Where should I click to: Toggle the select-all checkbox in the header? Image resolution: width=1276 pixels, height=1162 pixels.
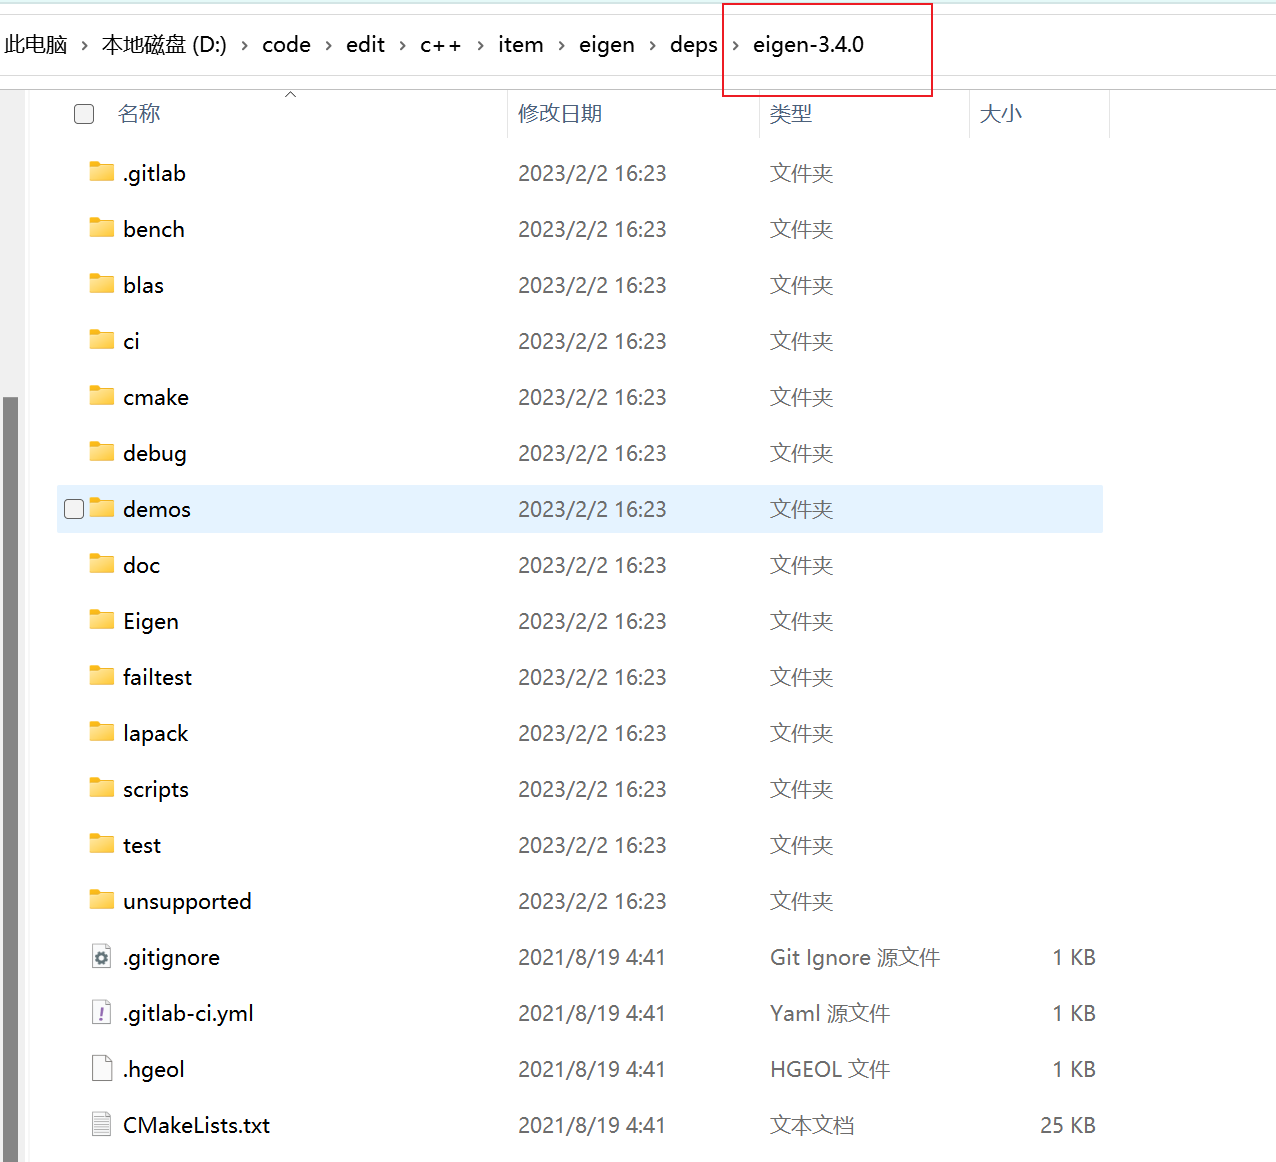(x=84, y=113)
